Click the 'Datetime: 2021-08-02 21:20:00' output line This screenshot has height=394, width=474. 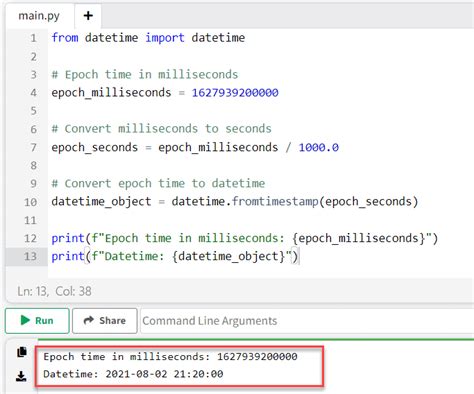133,374
